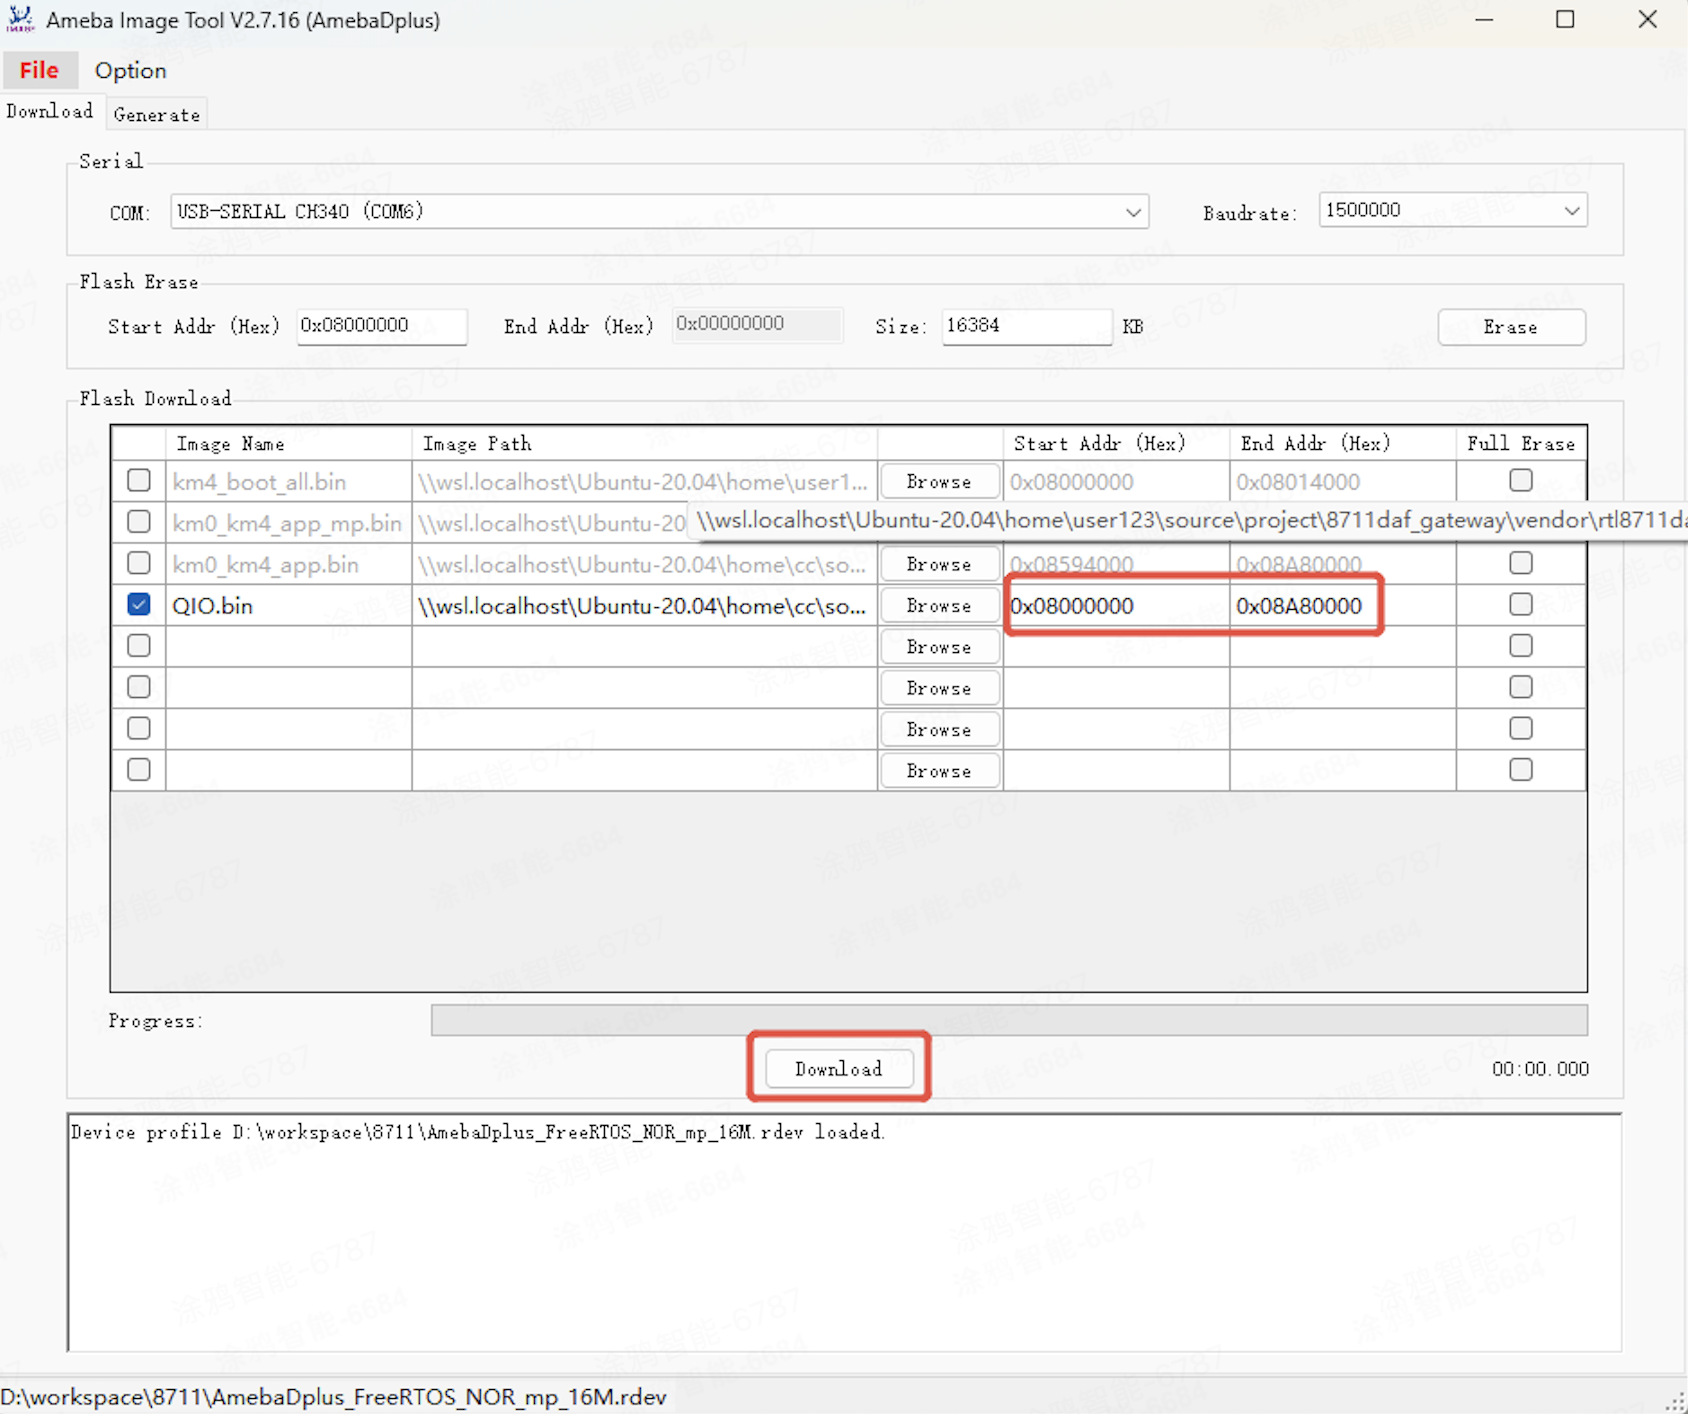Browse for the QIO.bin image path
The height and width of the screenshot is (1414, 1688).
point(938,606)
